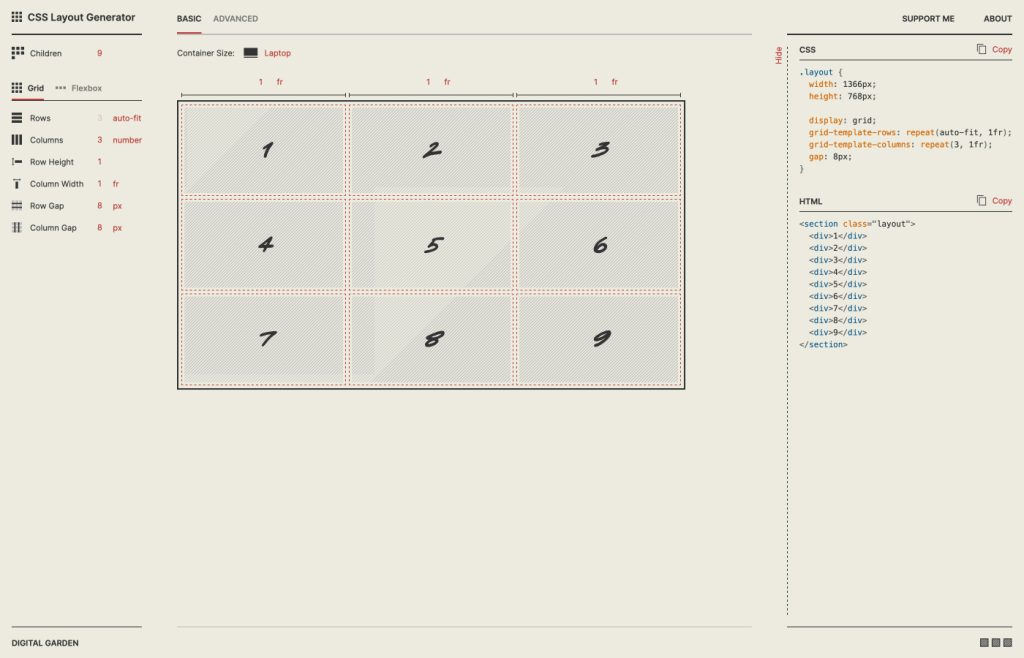Toggle Grid mode in the sidebar
The image size is (1024, 658).
(35, 88)
